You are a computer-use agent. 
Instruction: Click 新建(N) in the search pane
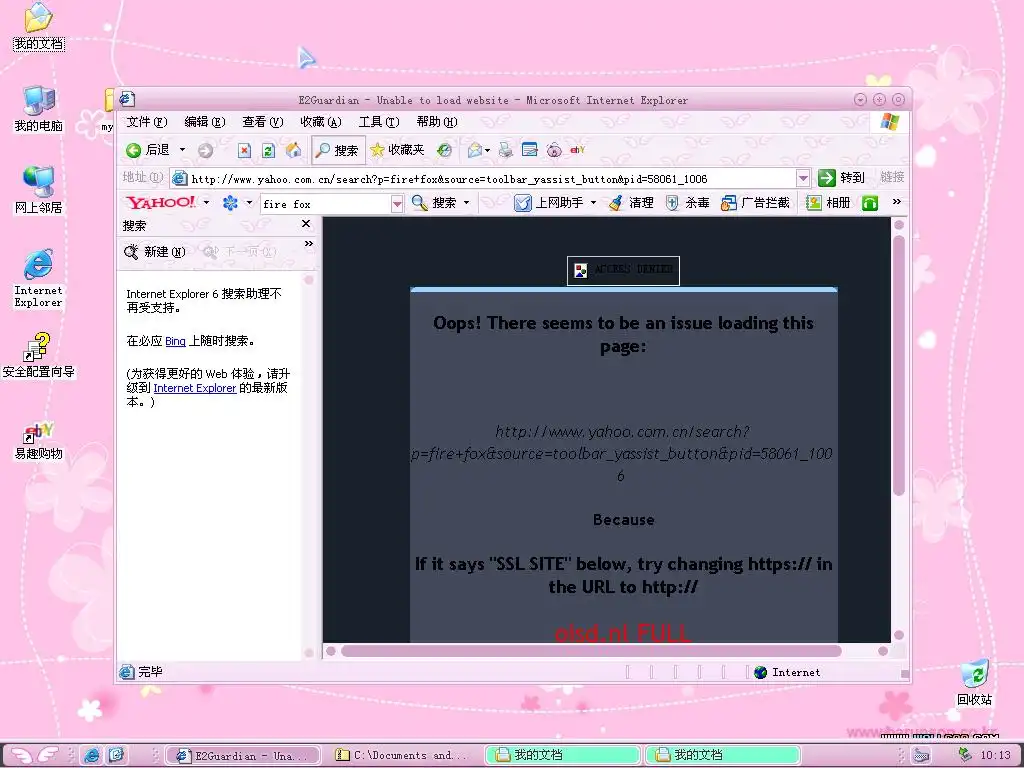coord(155,252)
